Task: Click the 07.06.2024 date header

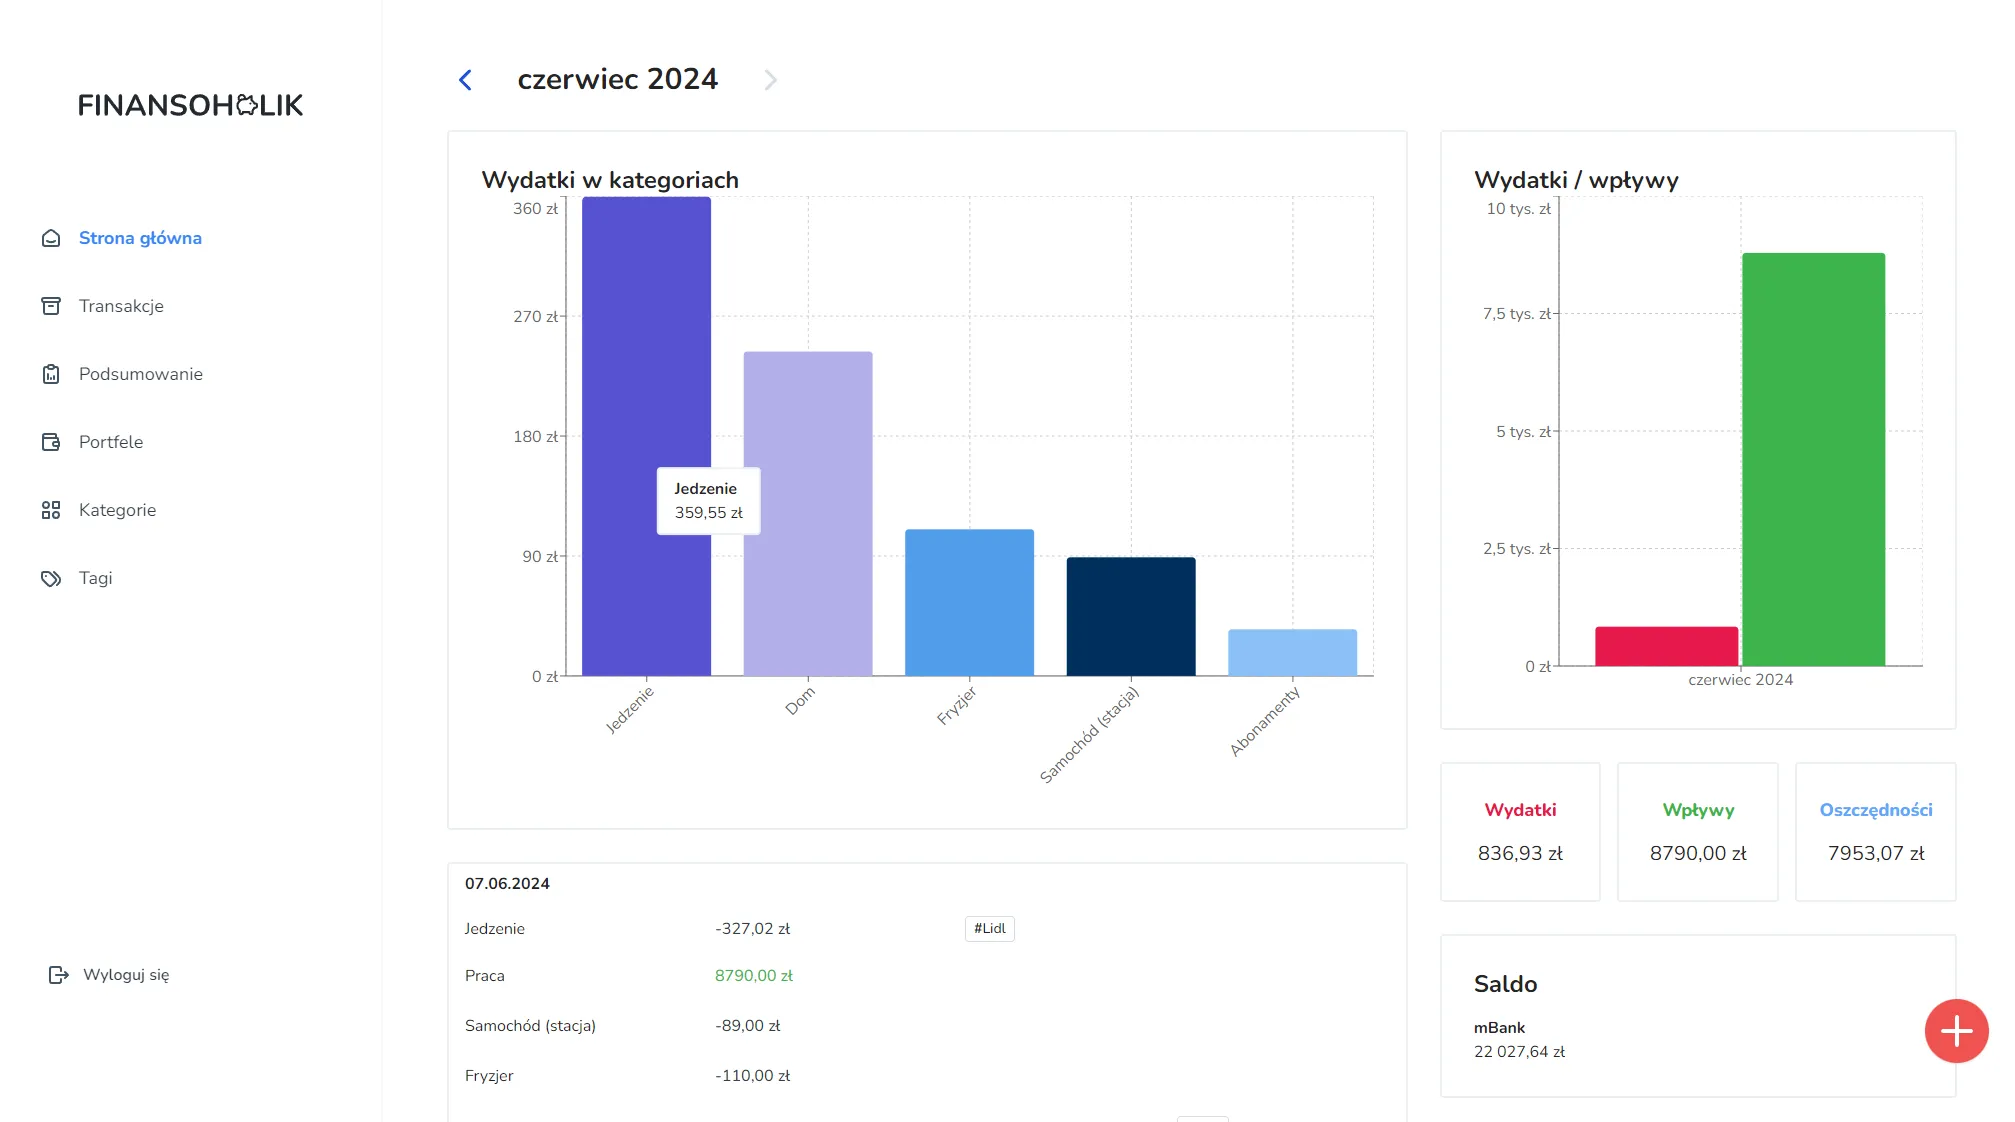Action: (x=507, y=883)
